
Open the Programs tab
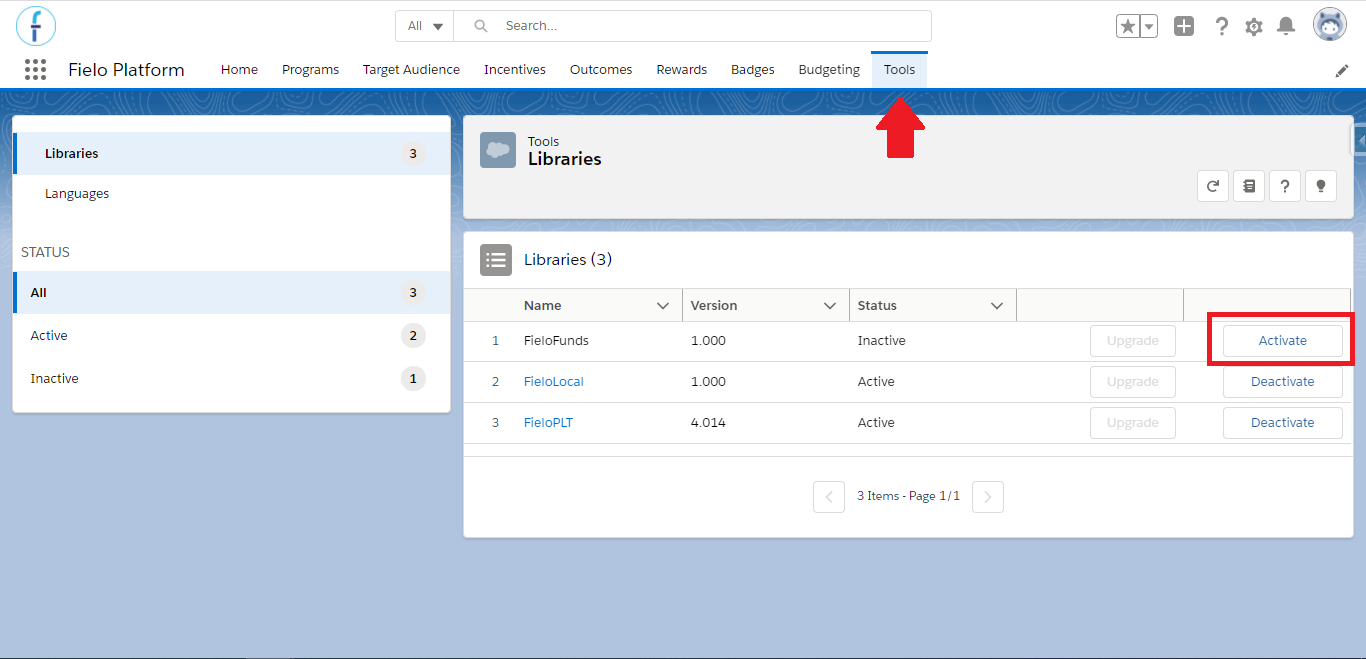click(310, 70)
